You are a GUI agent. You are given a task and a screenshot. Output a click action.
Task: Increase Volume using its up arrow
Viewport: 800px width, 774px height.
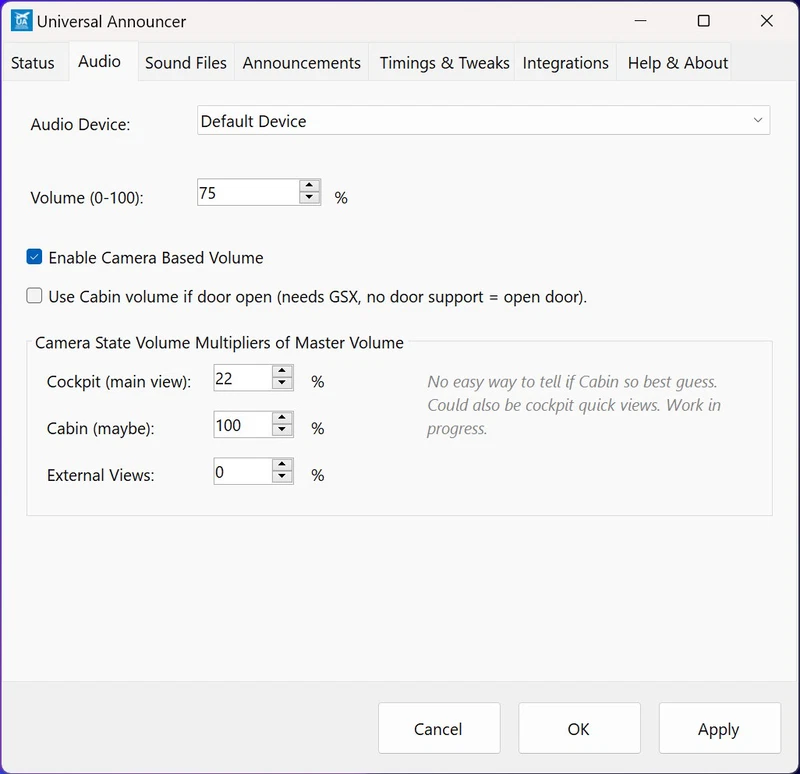[309, 186]
